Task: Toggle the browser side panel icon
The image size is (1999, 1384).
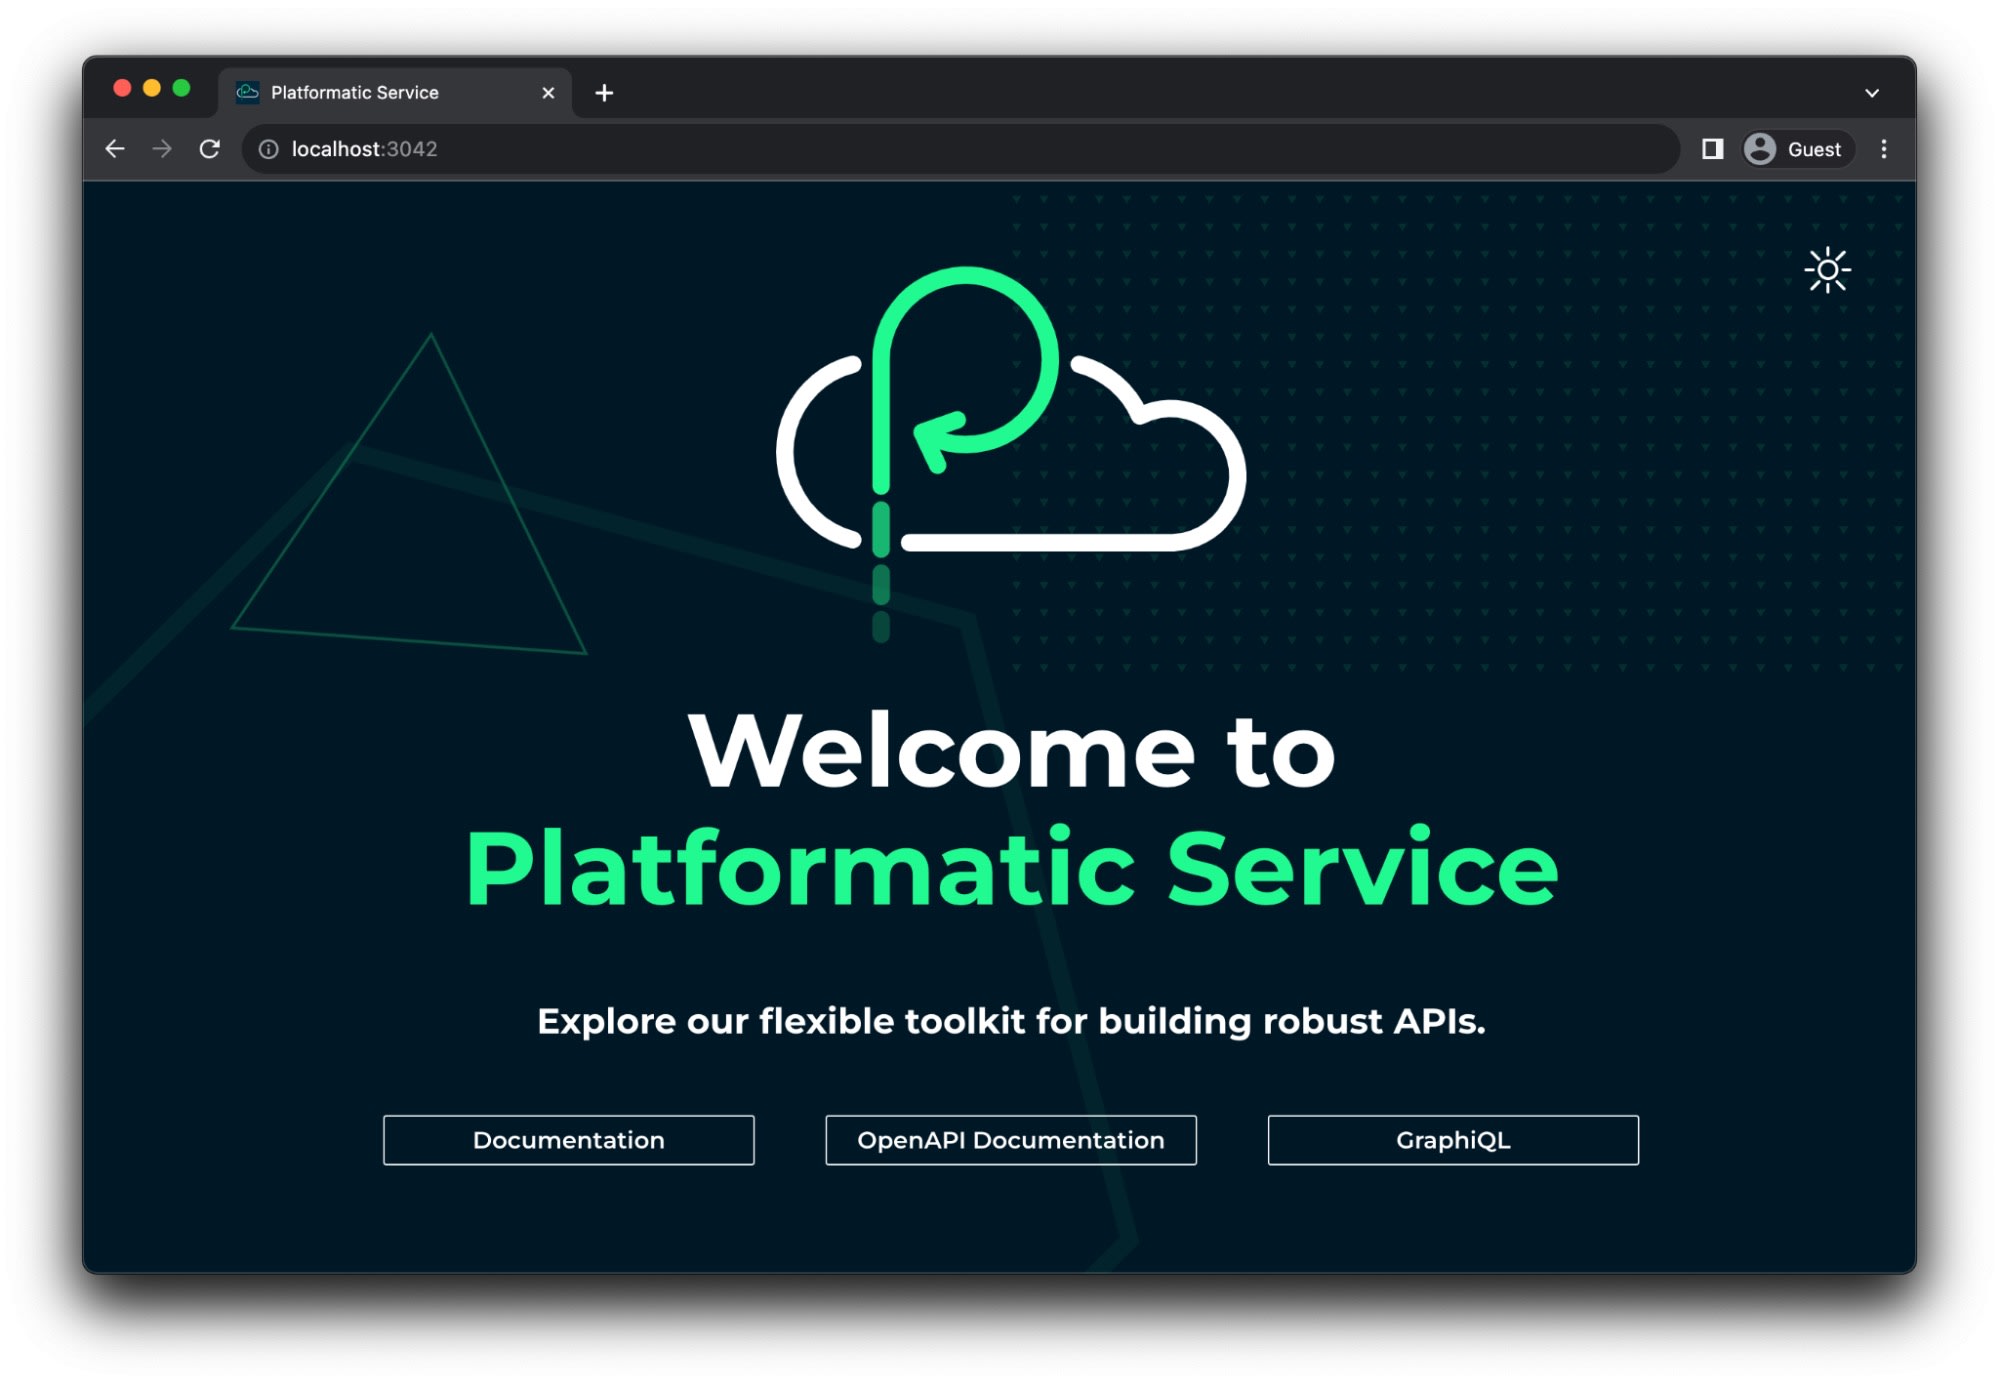Action: [1712, 149]
